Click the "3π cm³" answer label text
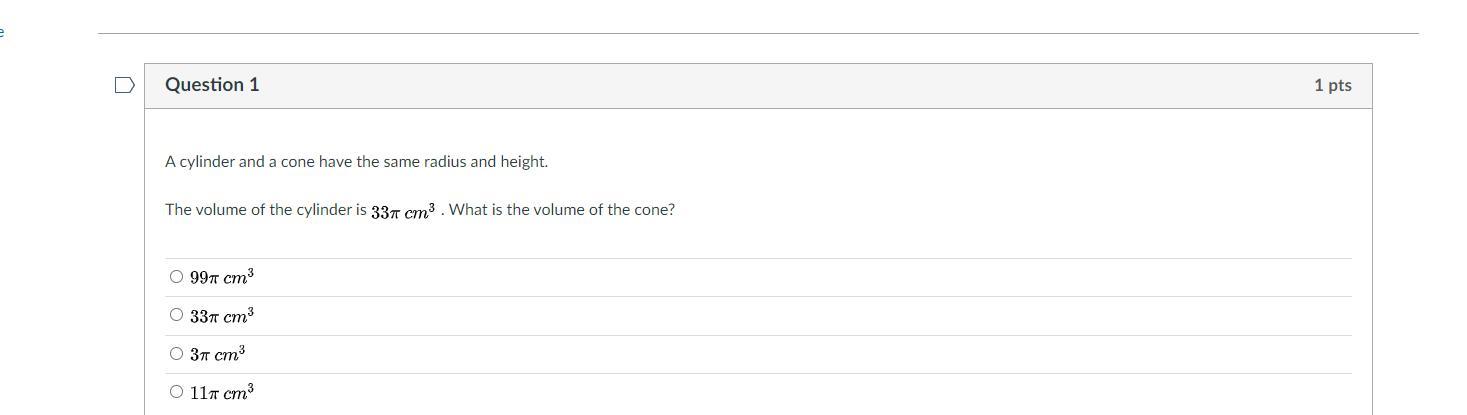Screen dimensions: 1467x415 [218, 354]
